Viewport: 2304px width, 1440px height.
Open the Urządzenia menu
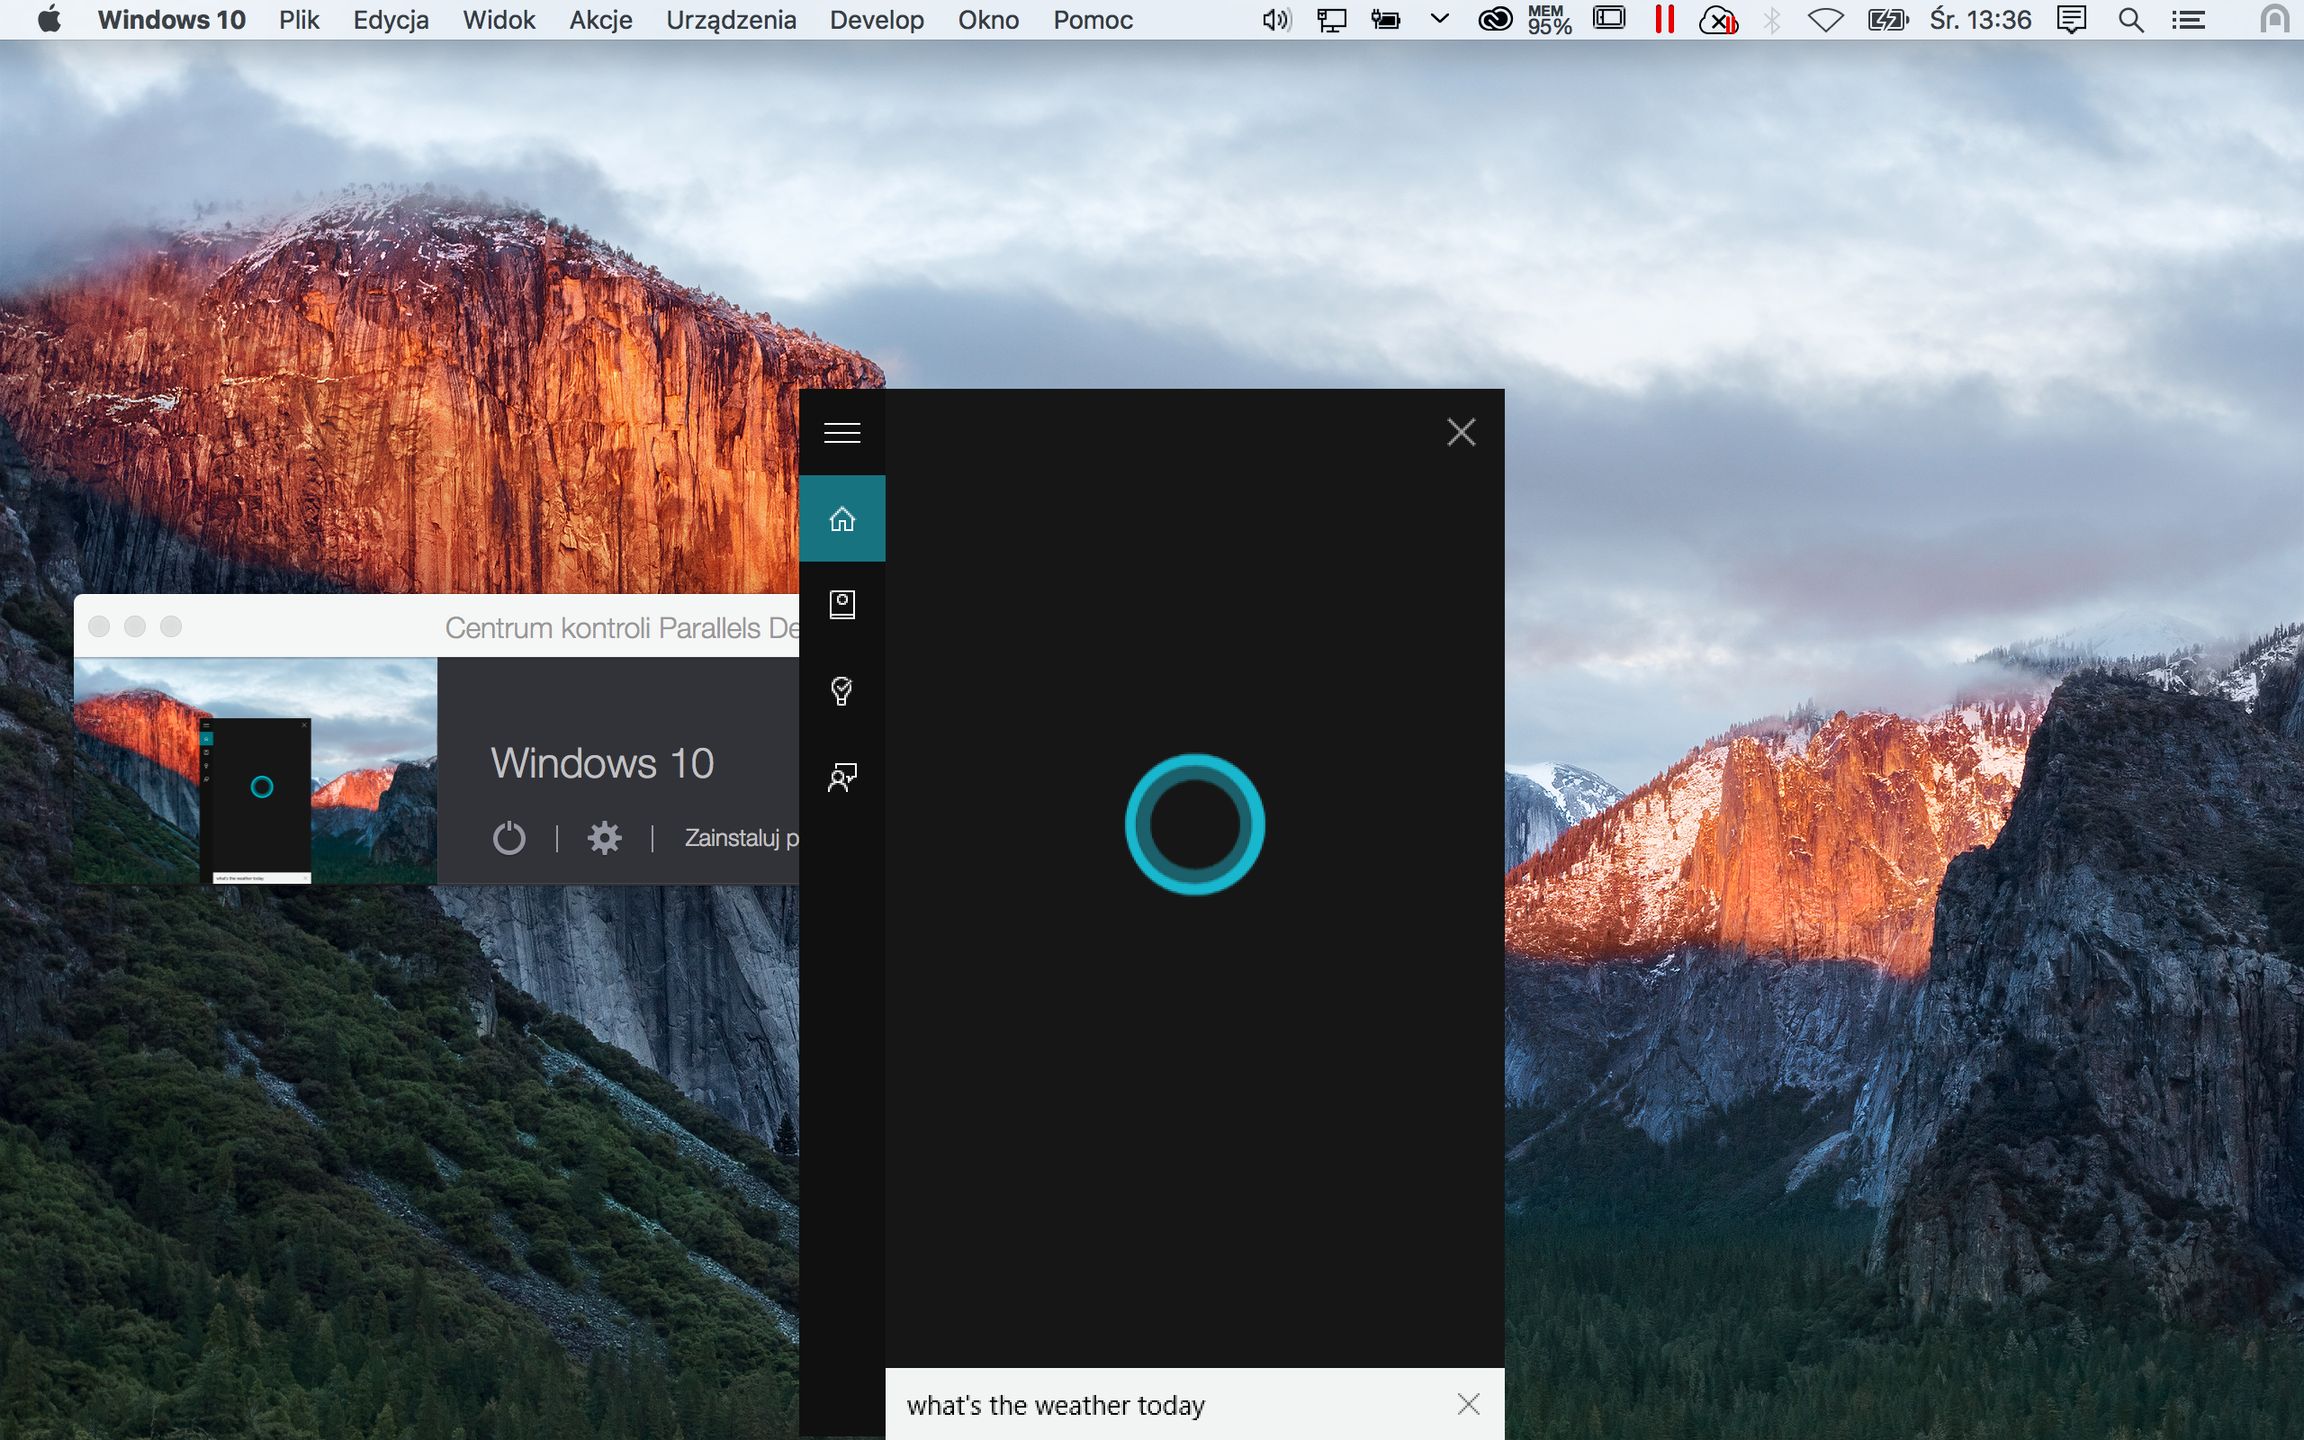731,20
